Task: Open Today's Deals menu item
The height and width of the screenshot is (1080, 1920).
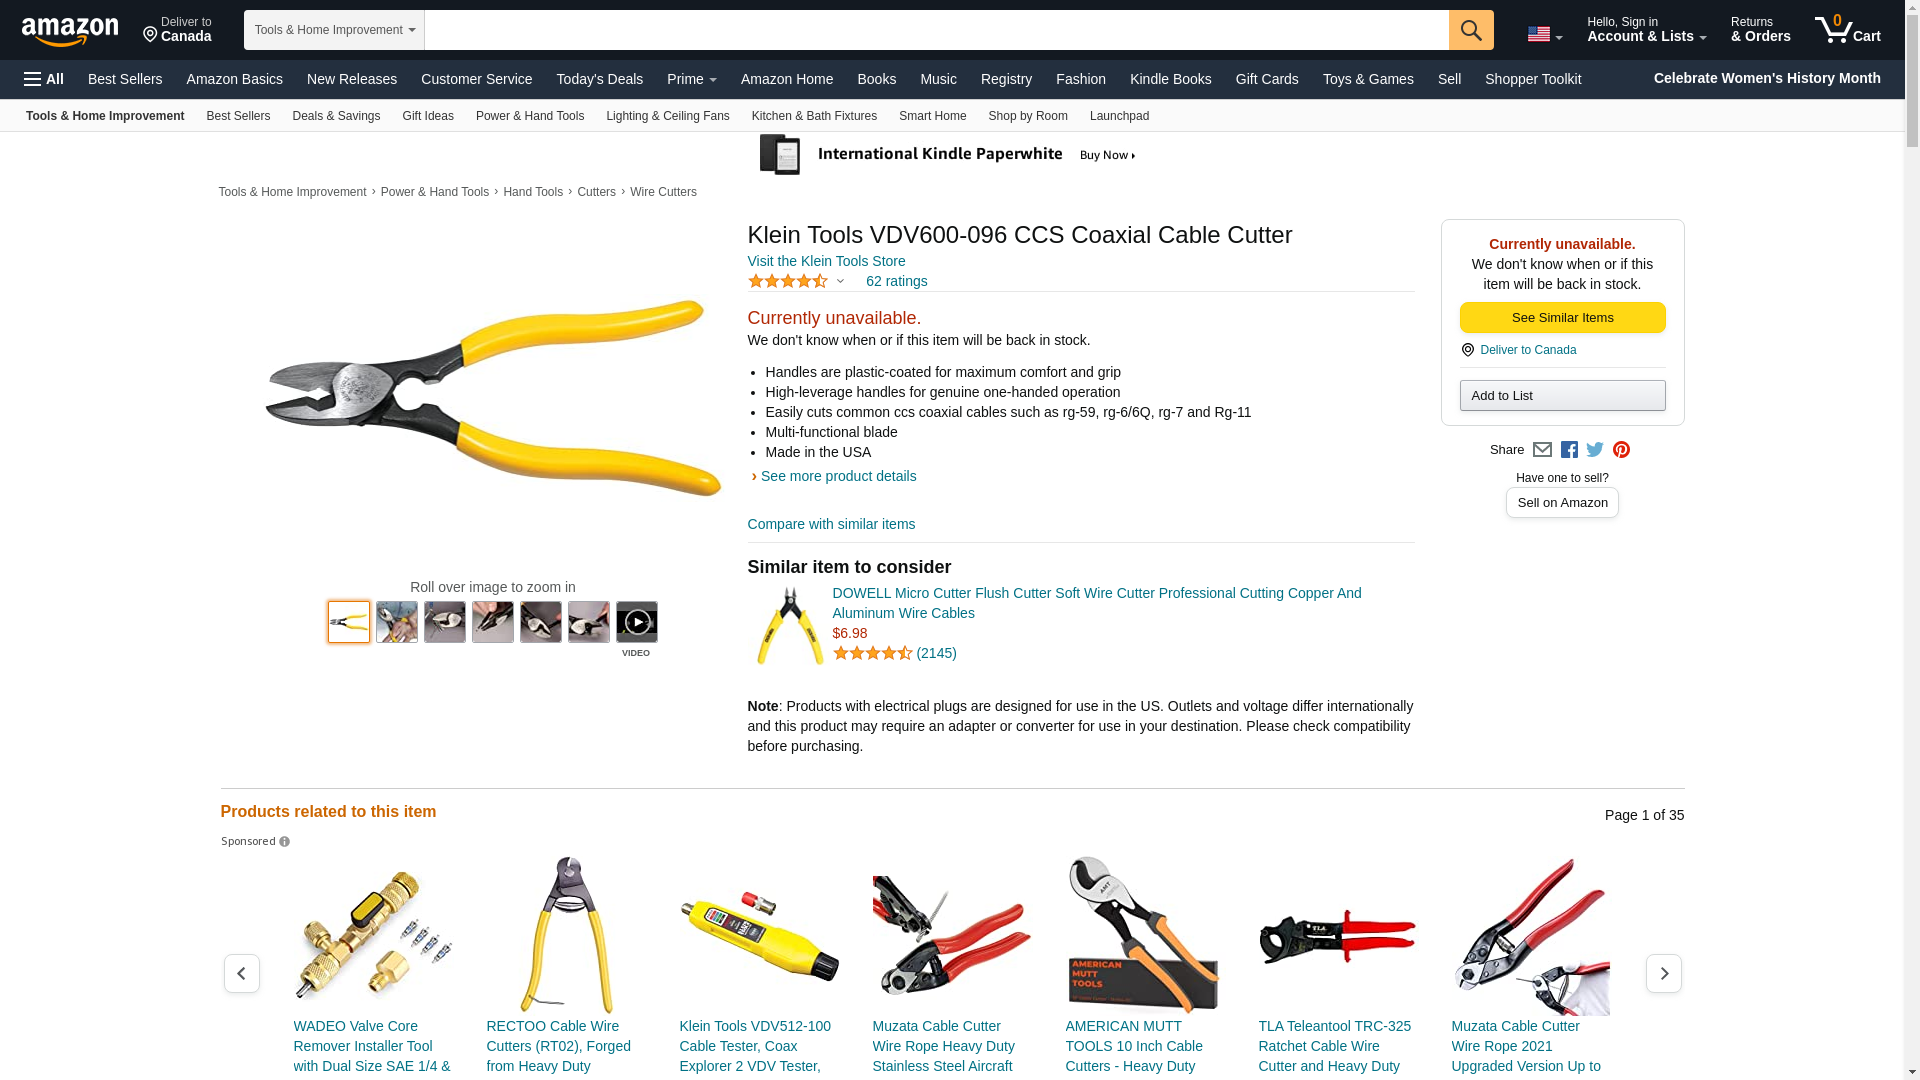Action: (x=599, y=79)
